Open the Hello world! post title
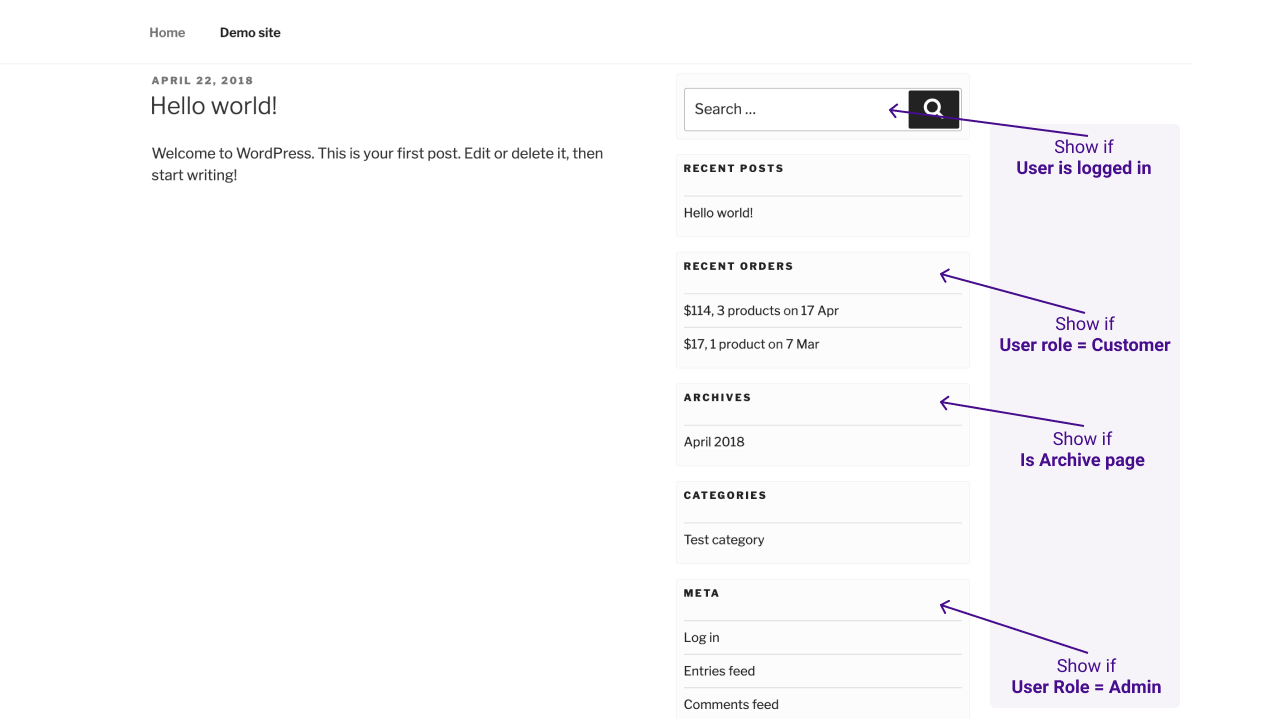This screenshot has width=1280, height=720. coord(213,106)
